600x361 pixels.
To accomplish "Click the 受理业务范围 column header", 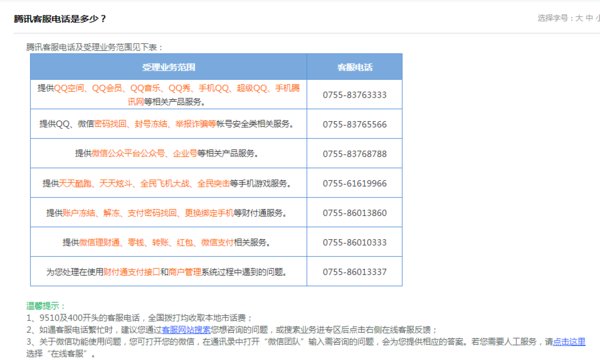I will point(168,67).
